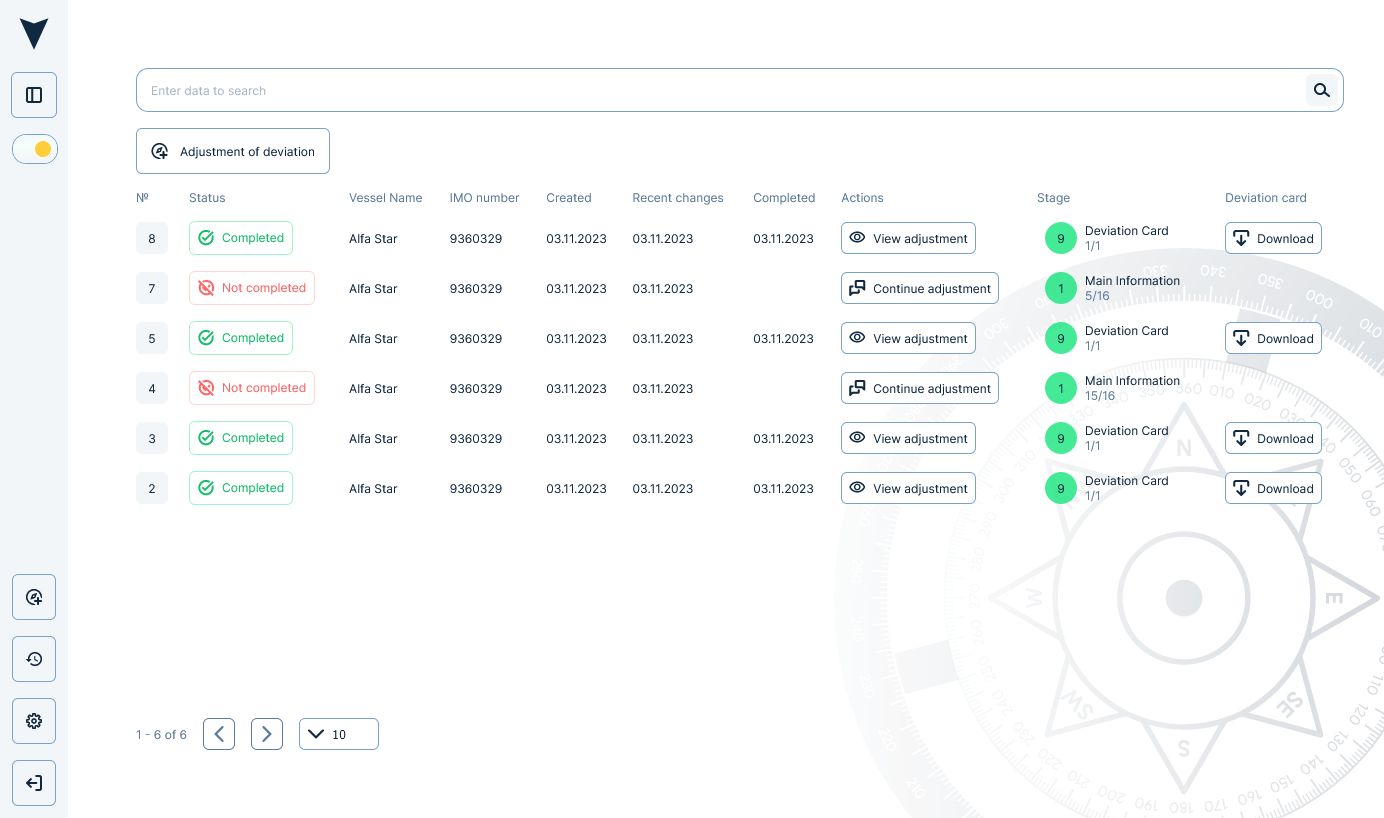The image size is (1384, 818).
Task: Click the '1 - 6 of 6' pagination text
Action: (x=161, y=735)
